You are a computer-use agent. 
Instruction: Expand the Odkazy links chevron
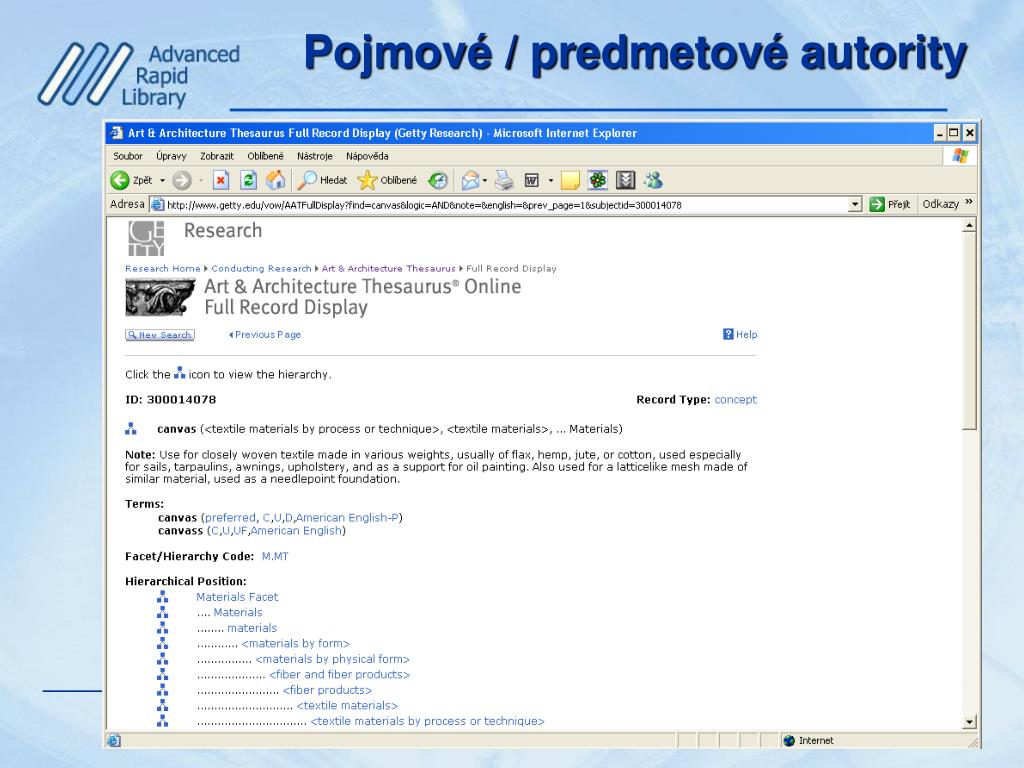969,202
